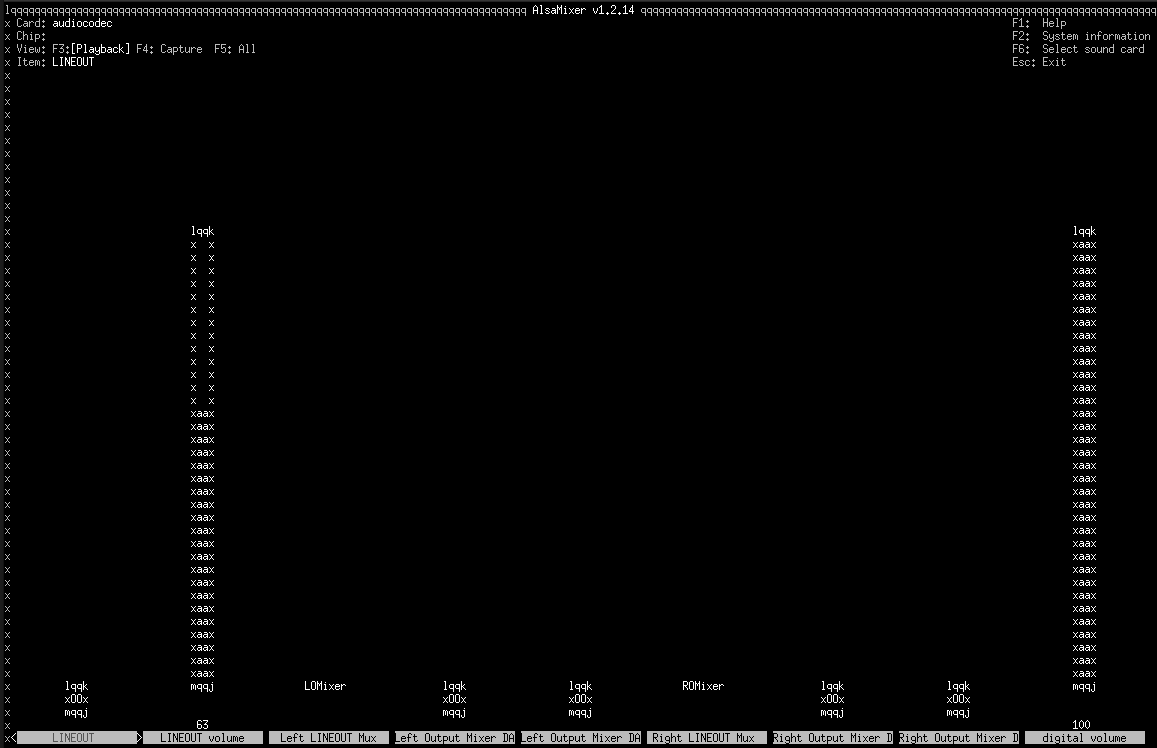The width and height of the screenshot is (1157, 748).
Task: Select the LINEOUT volume control label
Action: point(202,738)
